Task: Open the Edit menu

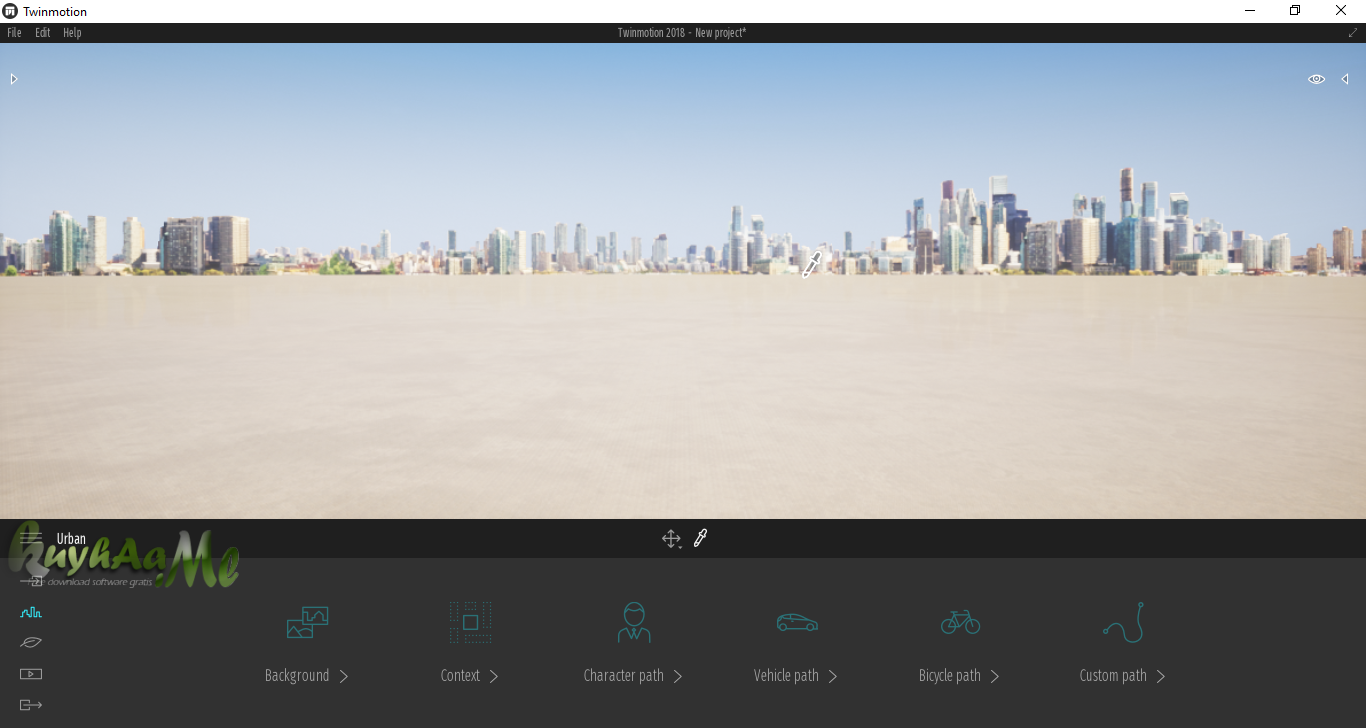Action: [x=43, y=33]
